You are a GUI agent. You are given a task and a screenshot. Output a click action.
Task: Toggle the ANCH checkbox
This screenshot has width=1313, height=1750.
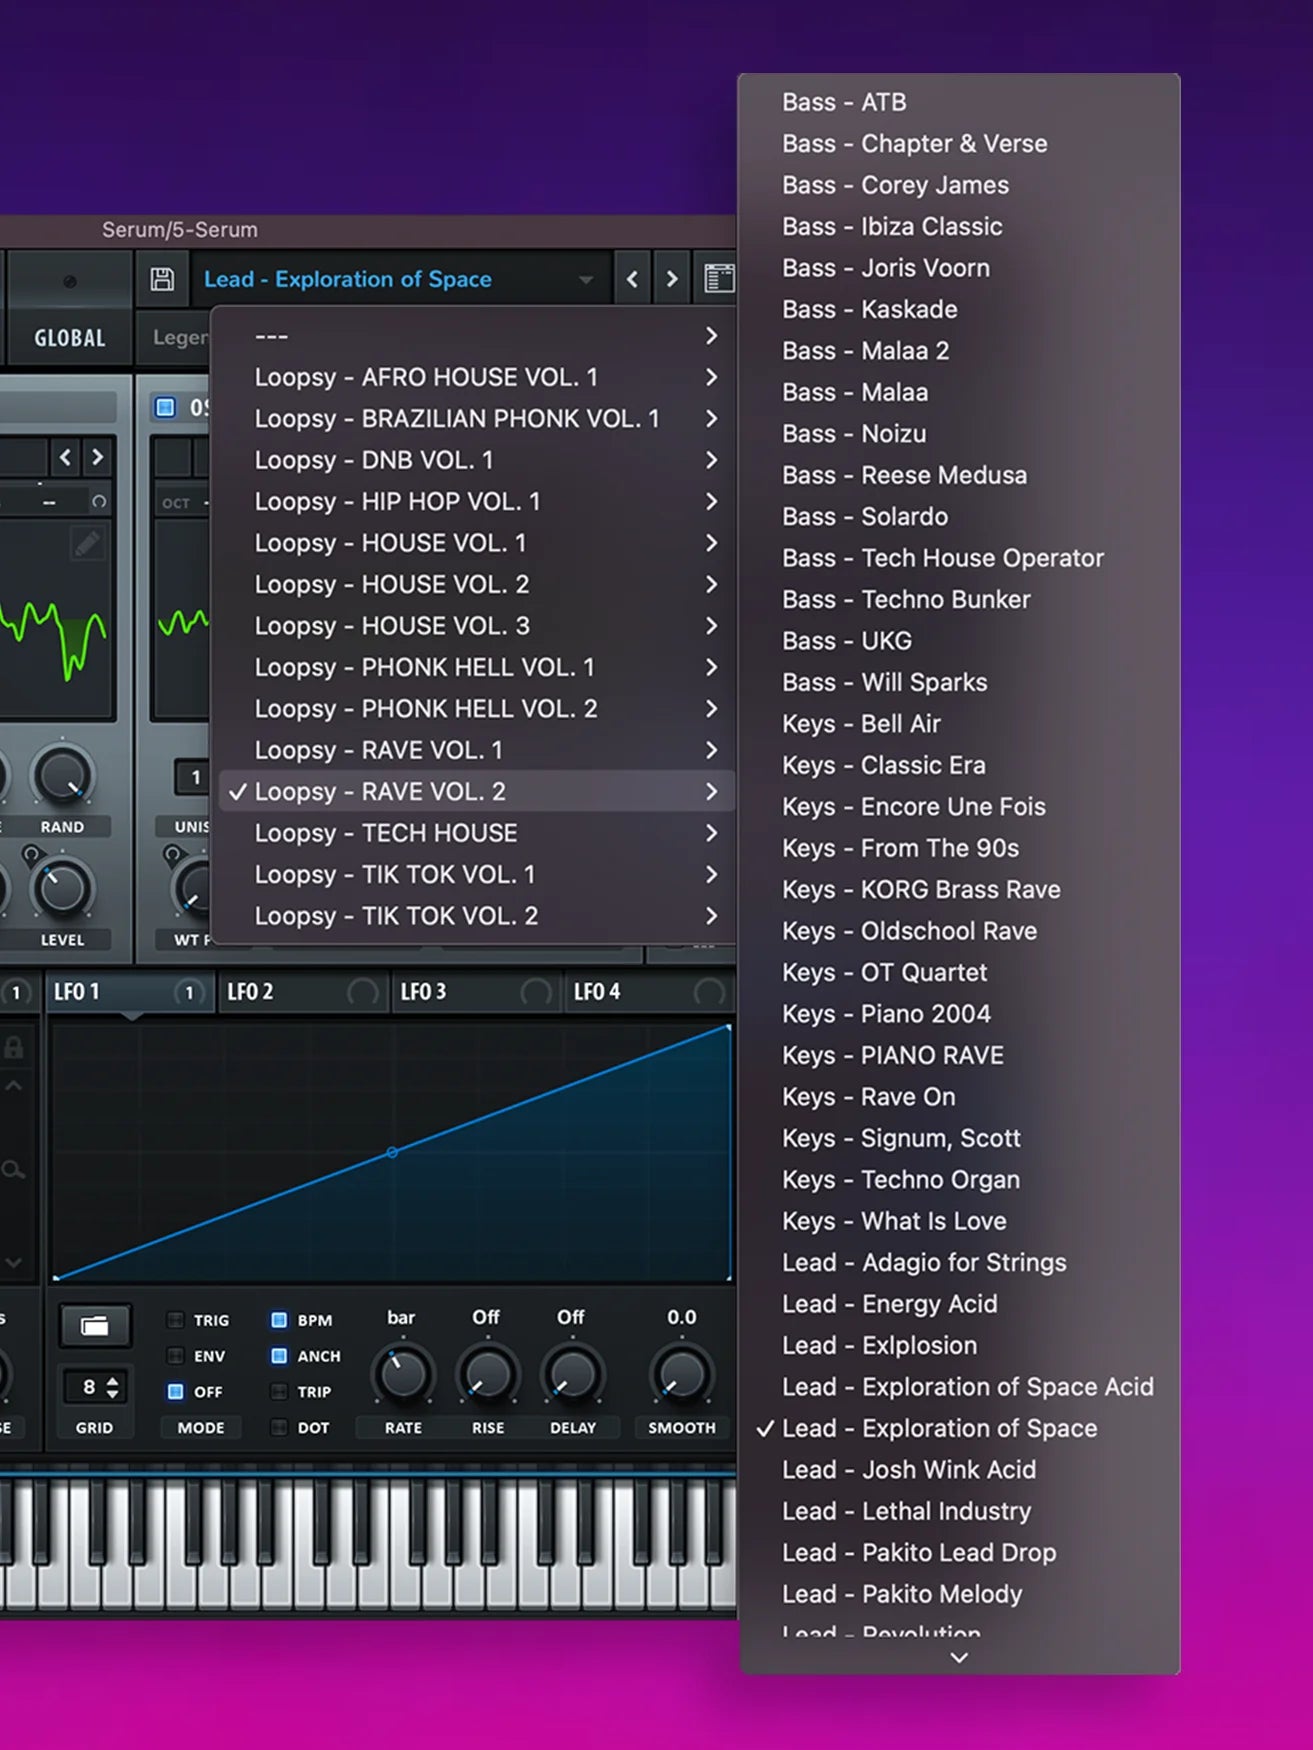pyautogui.click(x=279, y=1356)
